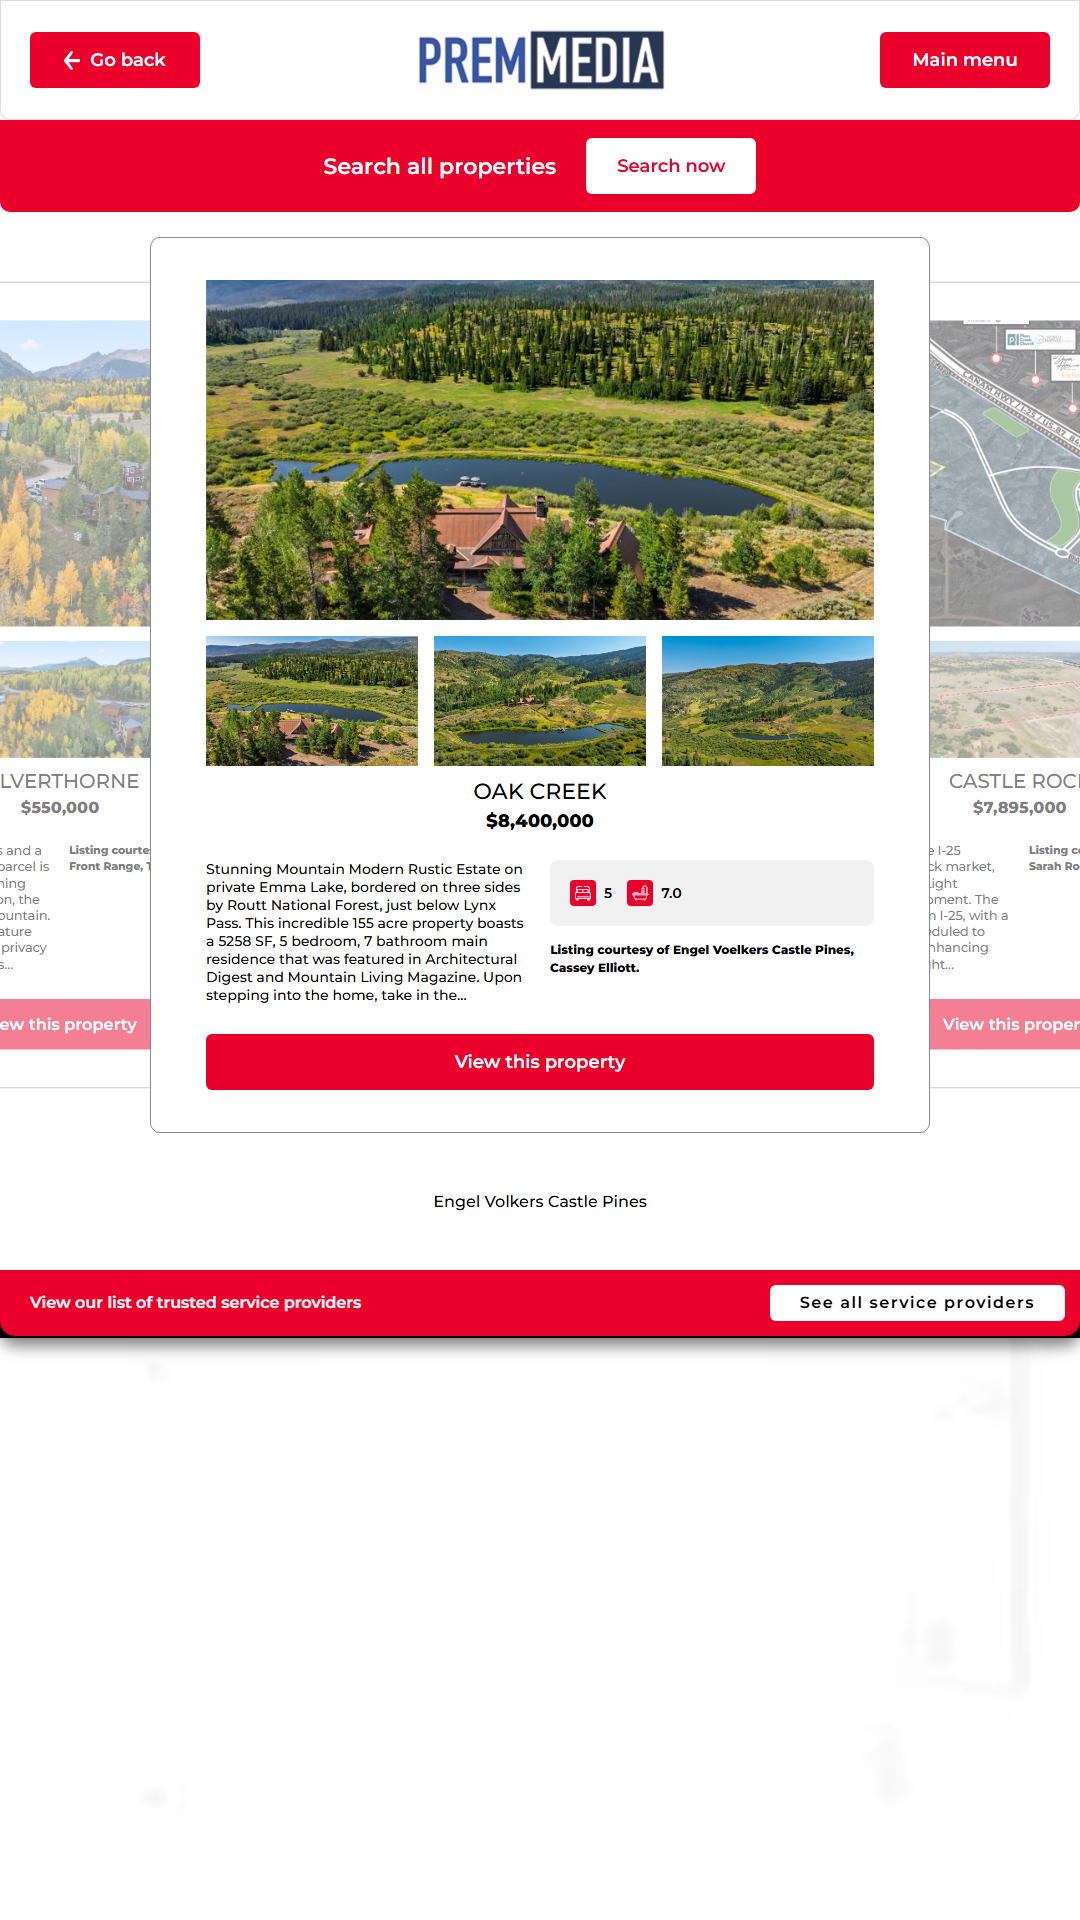
Task: Click View this property for Oak Creek
Action: point(540,1062)
